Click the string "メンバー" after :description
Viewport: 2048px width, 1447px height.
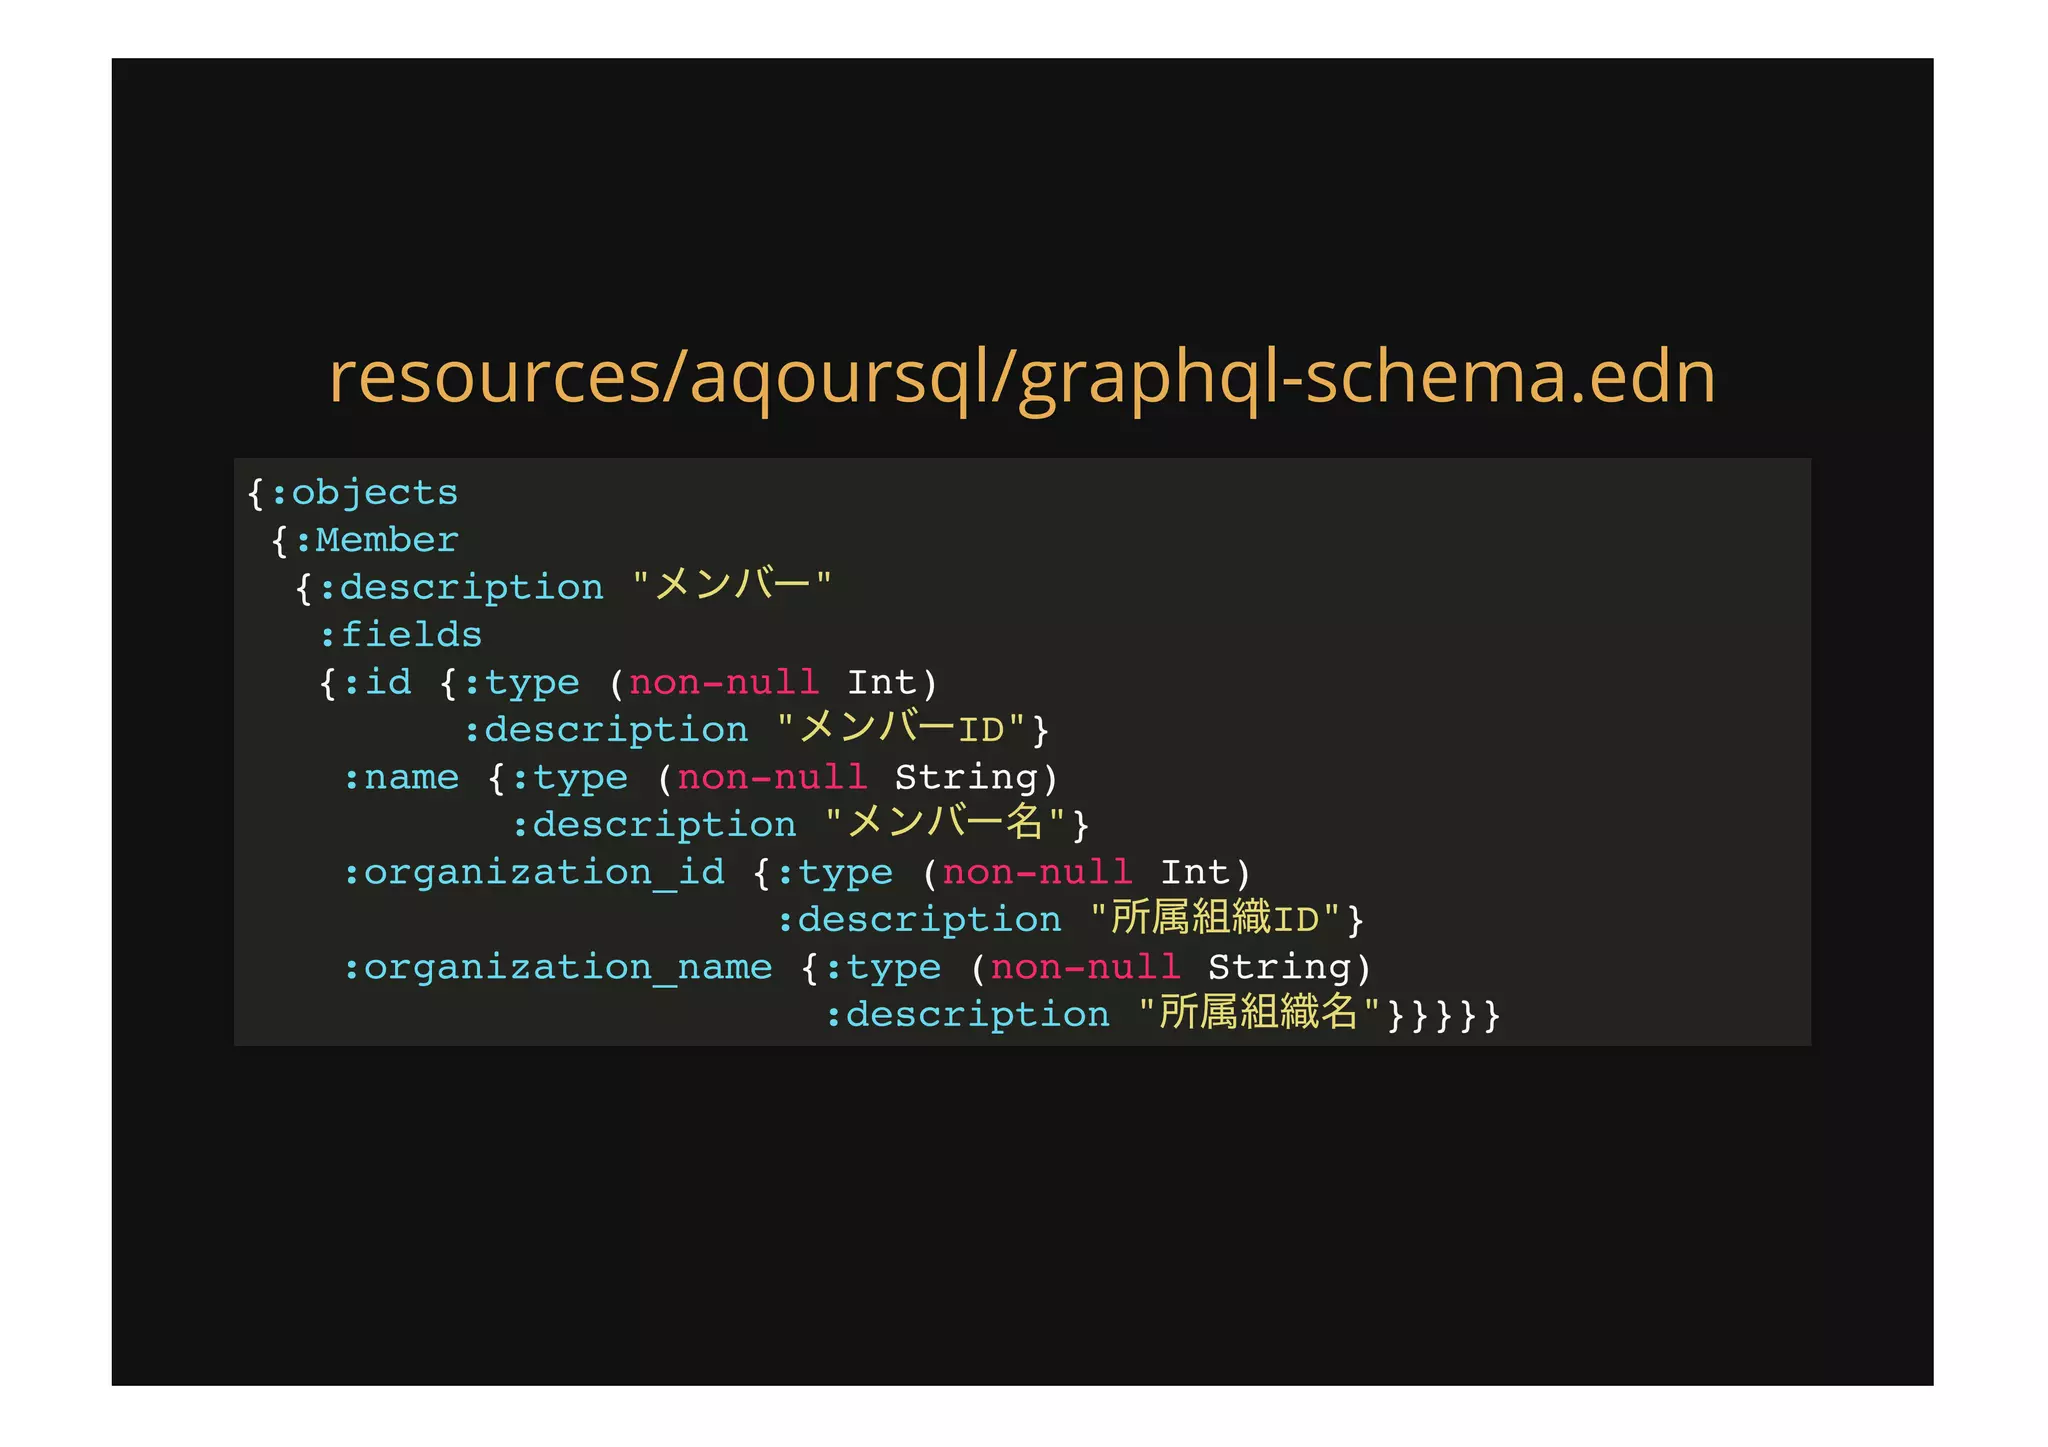732,585
